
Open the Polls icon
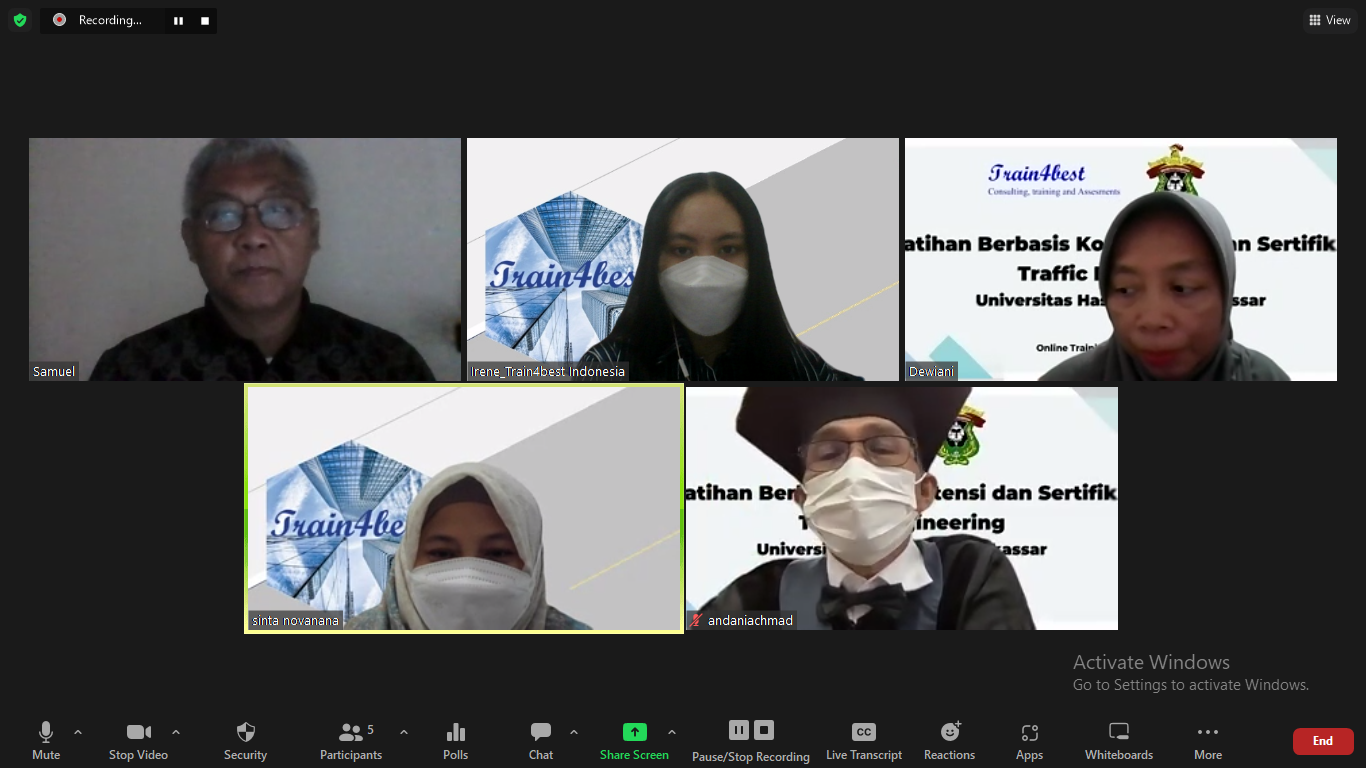pyautogui.click(x=455, y=740)
